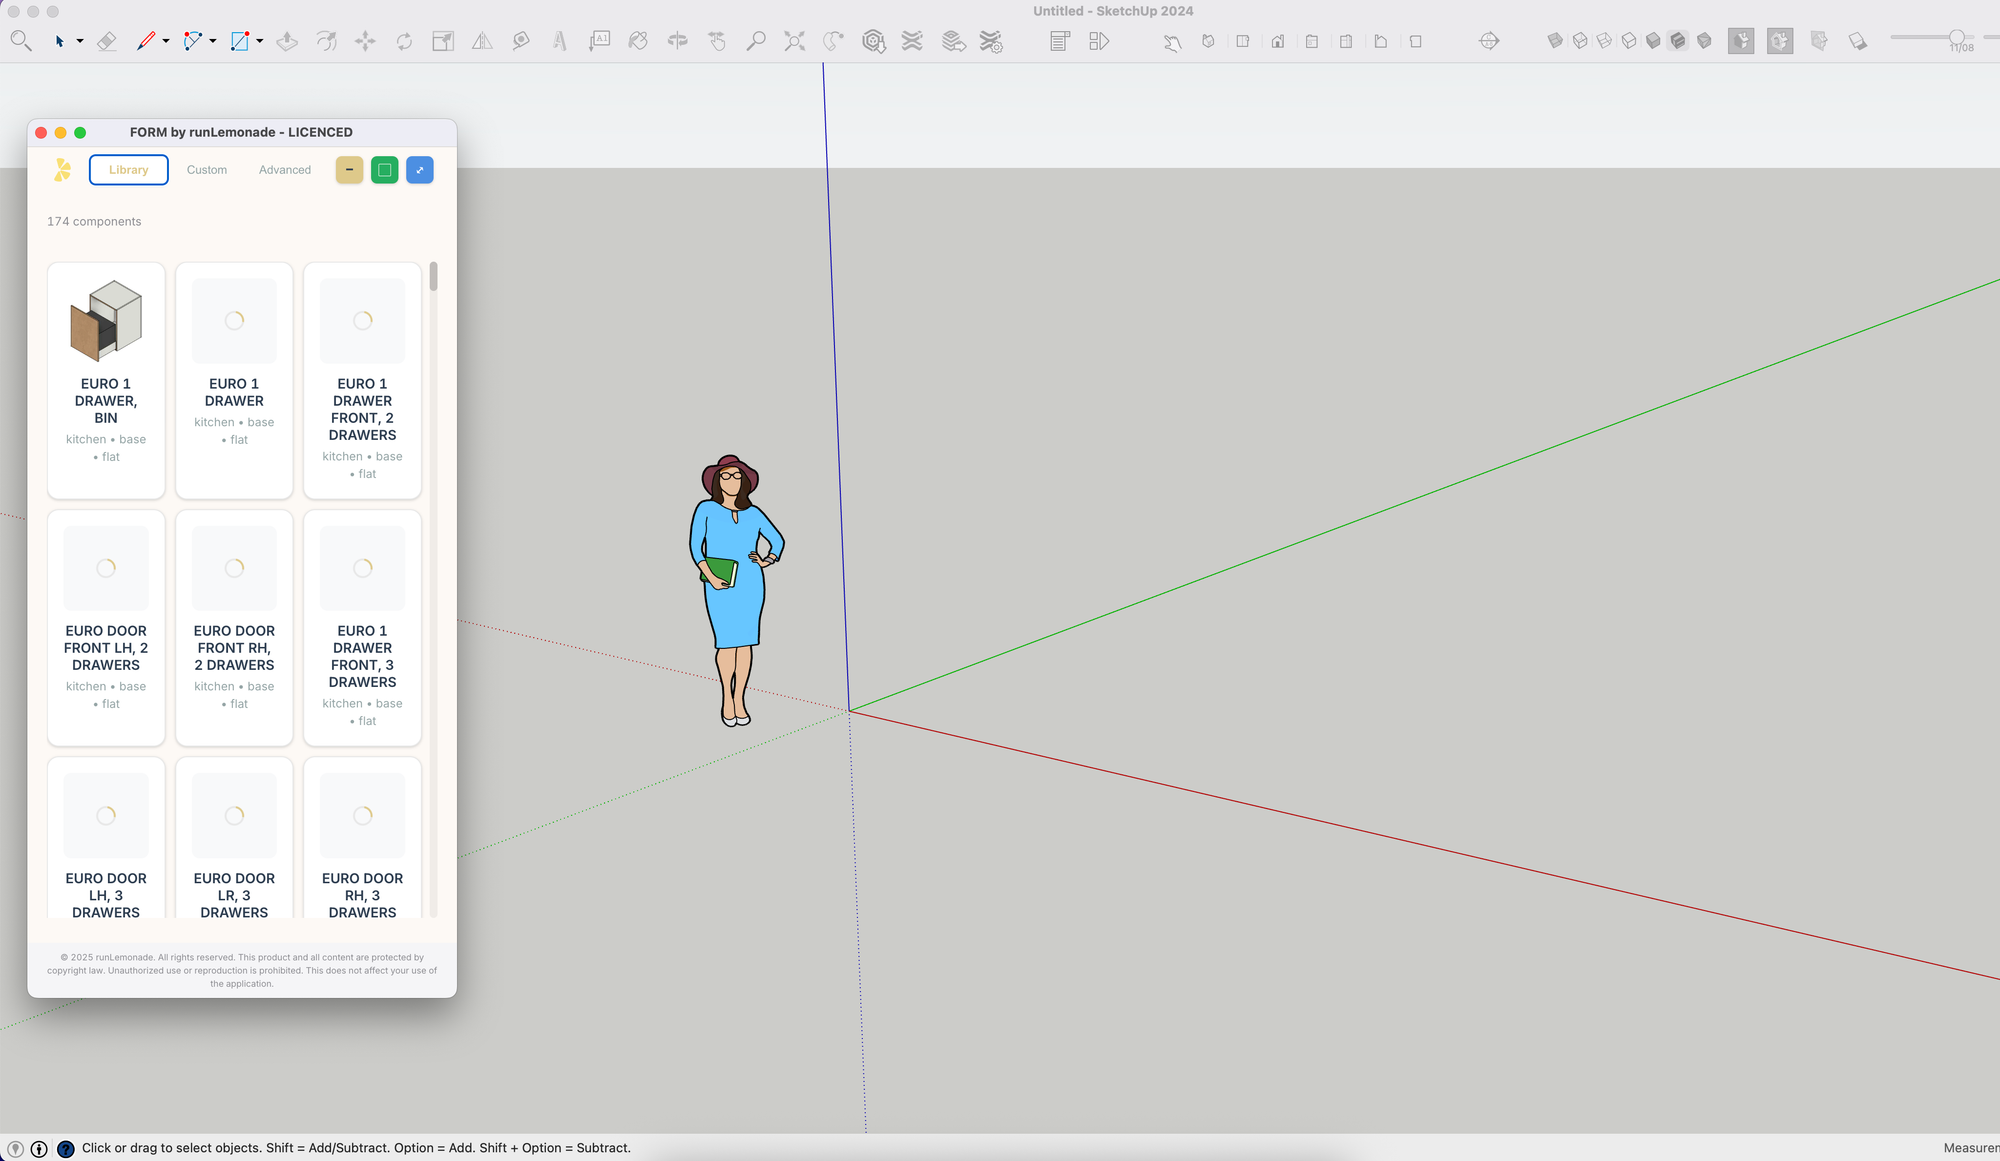This screenshot has width=2000, height=1161.
Task: Click the Flip mirror tool
Action: pyautogui.click(x=482, y=41)
